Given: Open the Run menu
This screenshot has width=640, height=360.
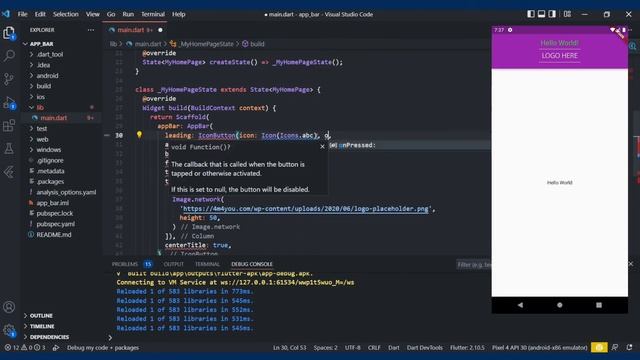Looking at the screenshot, I should click(x=128, y=14).
